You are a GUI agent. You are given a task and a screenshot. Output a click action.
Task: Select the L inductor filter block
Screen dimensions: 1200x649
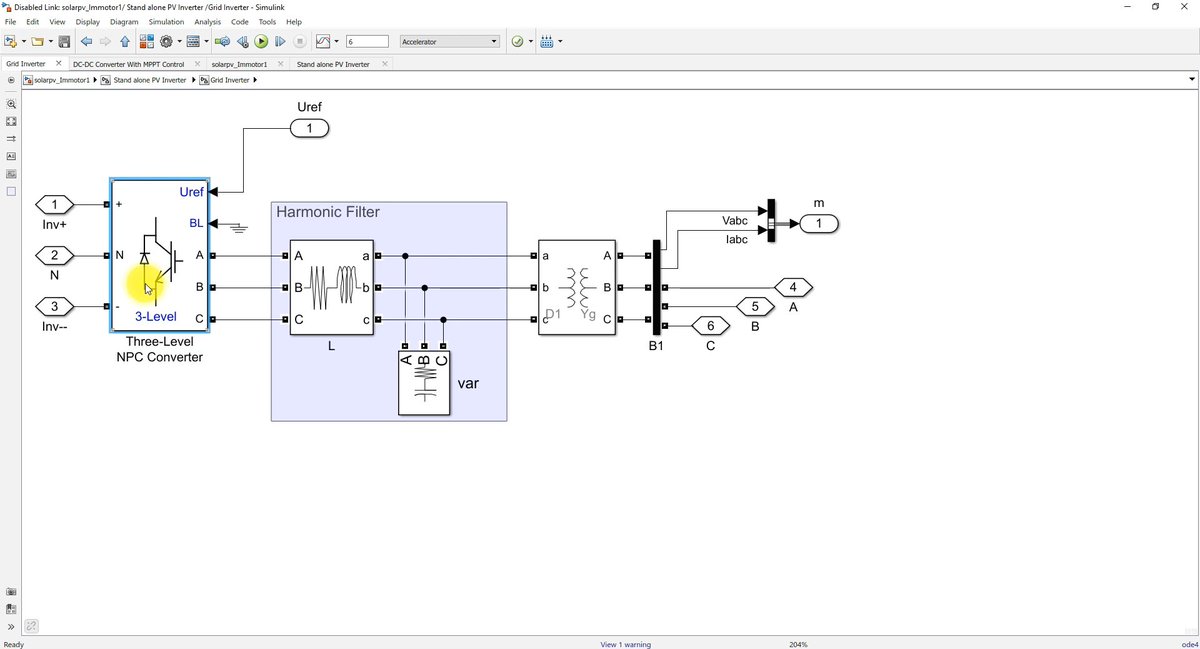(331, 288)
